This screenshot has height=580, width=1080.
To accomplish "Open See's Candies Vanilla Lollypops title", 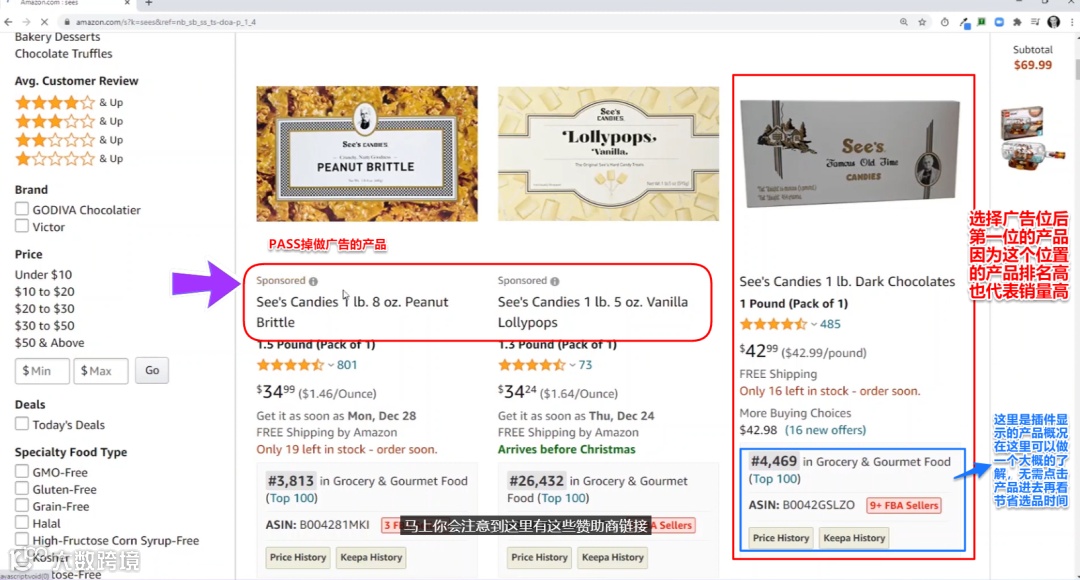I will [593, 312].
